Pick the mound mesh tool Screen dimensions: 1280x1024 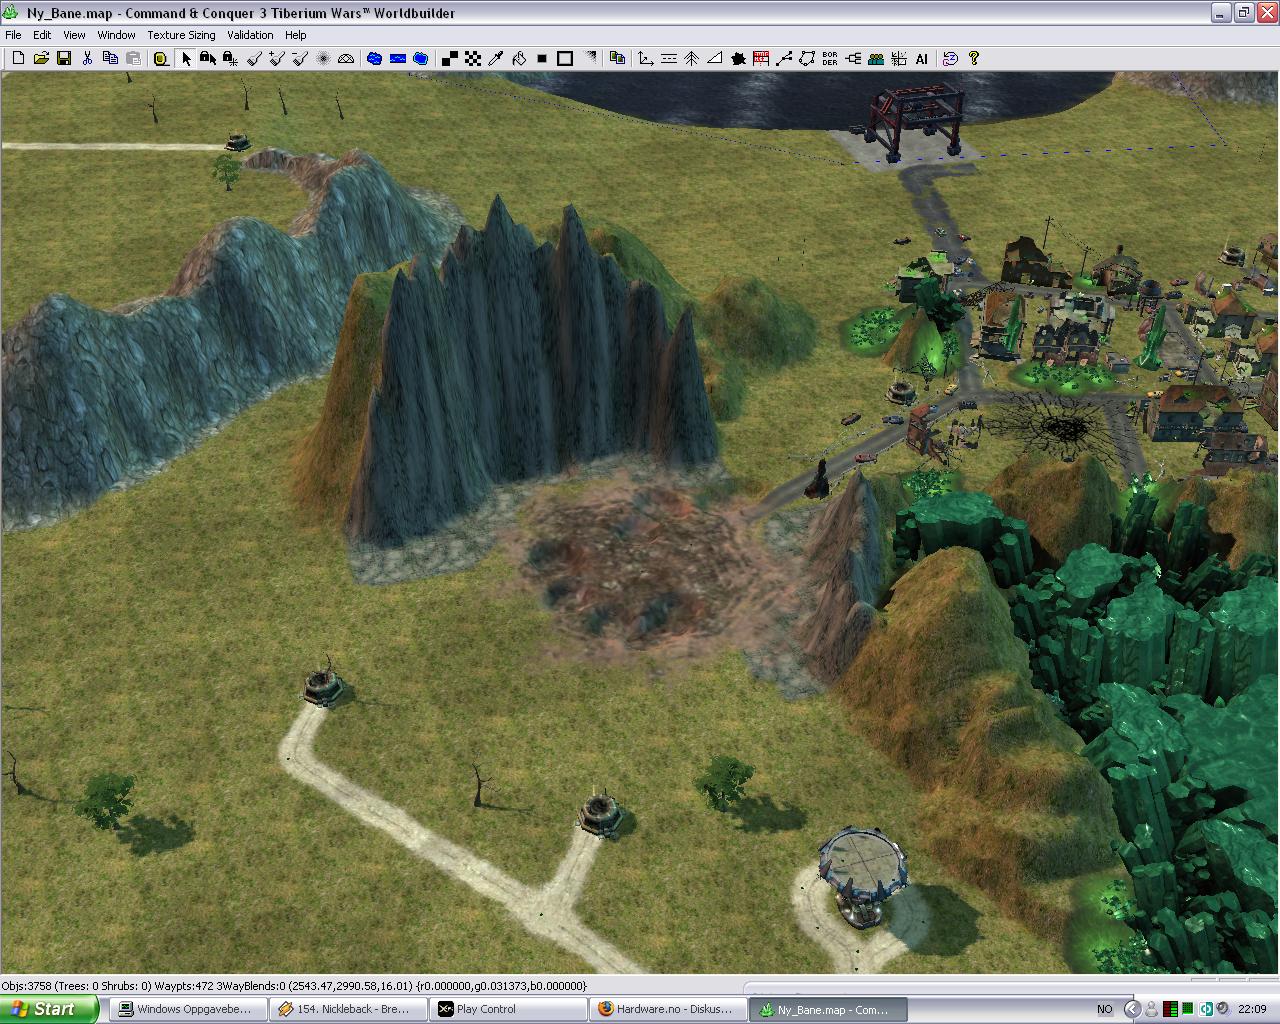[346, 59]
